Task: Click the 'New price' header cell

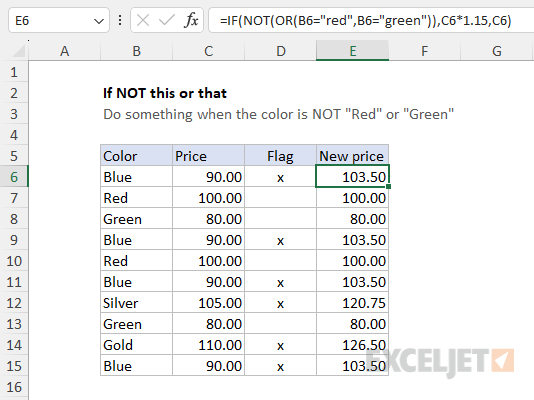Action: click(352, 156)
